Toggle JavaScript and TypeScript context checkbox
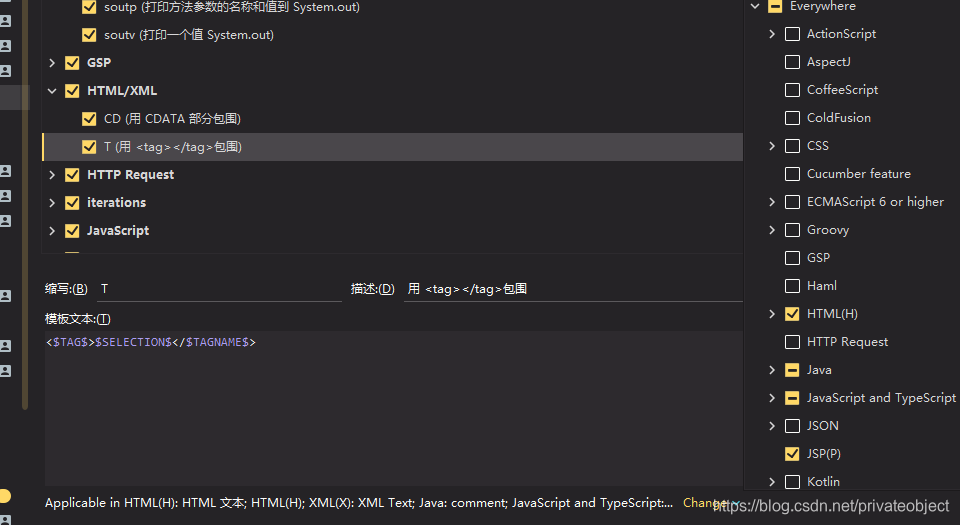This screenshot has height=525, width=960. click(x=792, y=398)
